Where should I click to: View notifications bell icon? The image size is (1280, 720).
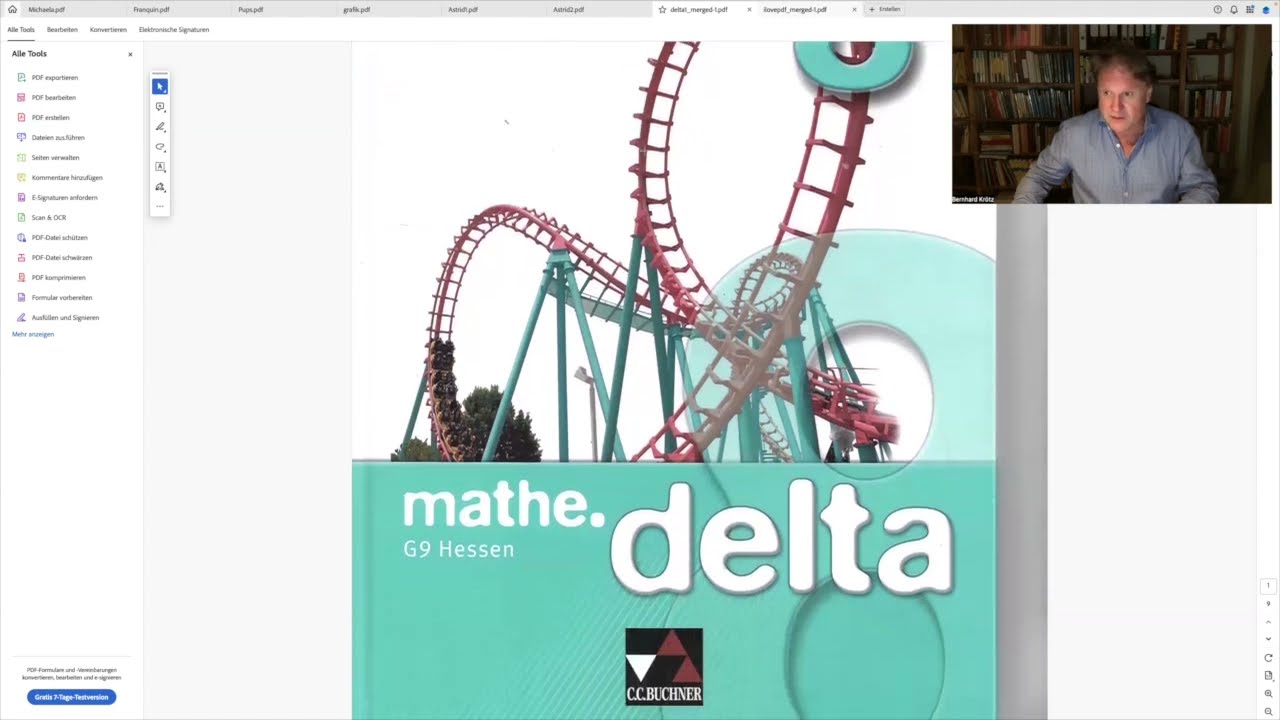(x=1233, y=9)
